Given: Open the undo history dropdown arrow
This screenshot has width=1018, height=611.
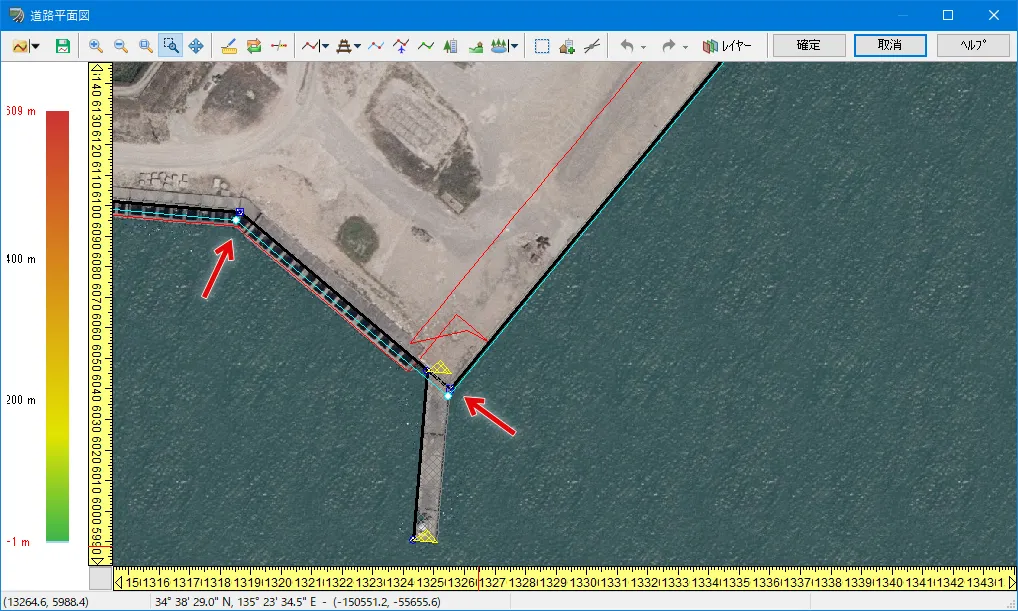Looking at the screenshot, I should pyautogui.click(x=643, y=46).
